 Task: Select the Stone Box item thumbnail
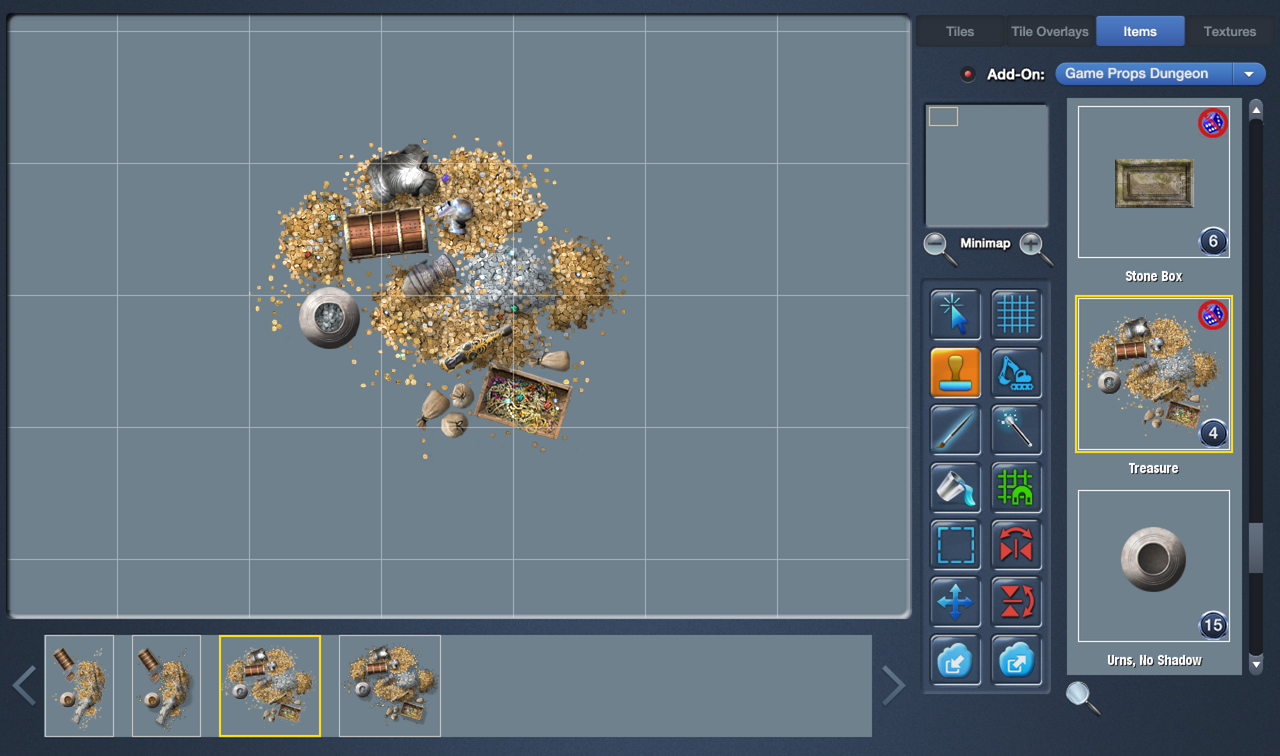point(1154,183)
